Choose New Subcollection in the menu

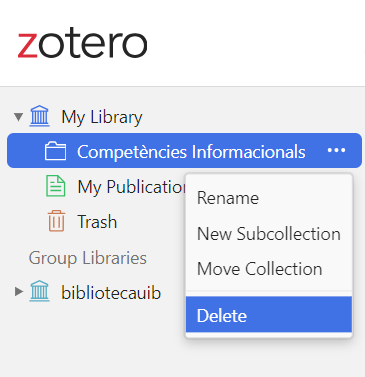pos(269,234)
